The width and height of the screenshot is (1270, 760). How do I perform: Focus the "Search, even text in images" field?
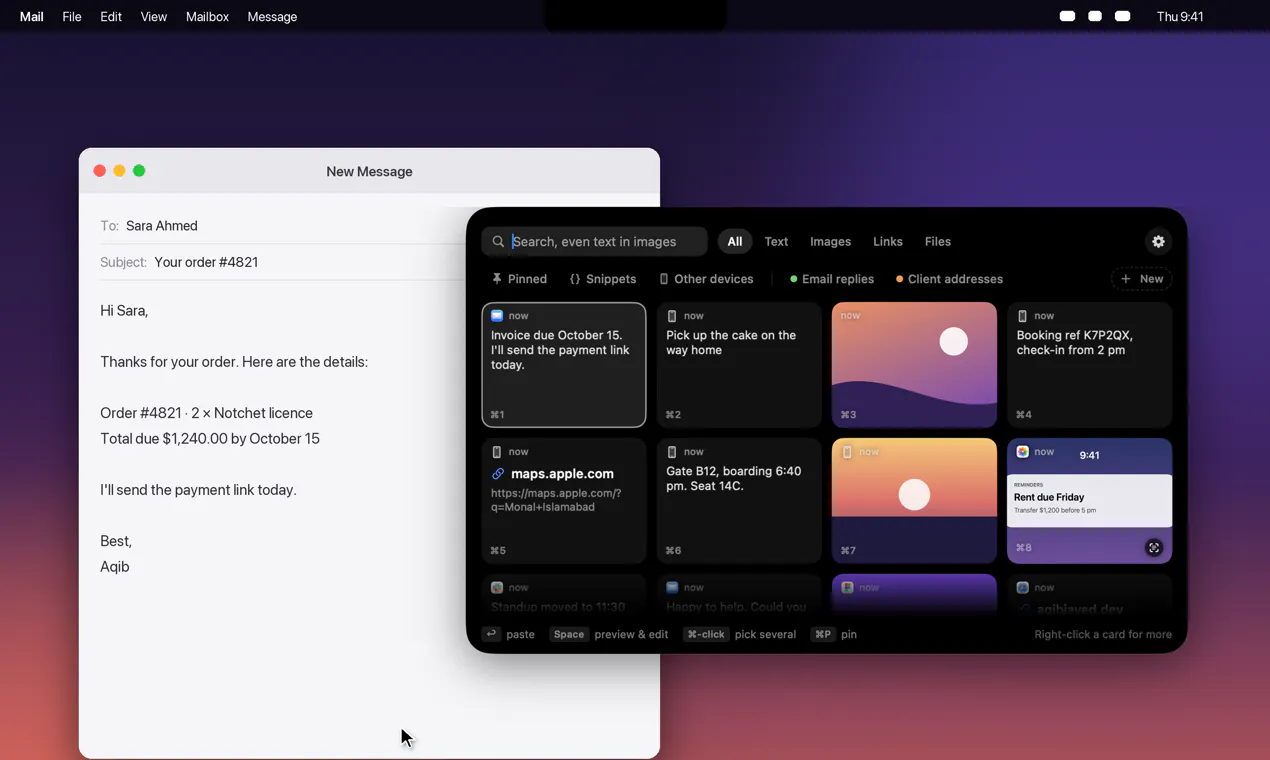595,241
